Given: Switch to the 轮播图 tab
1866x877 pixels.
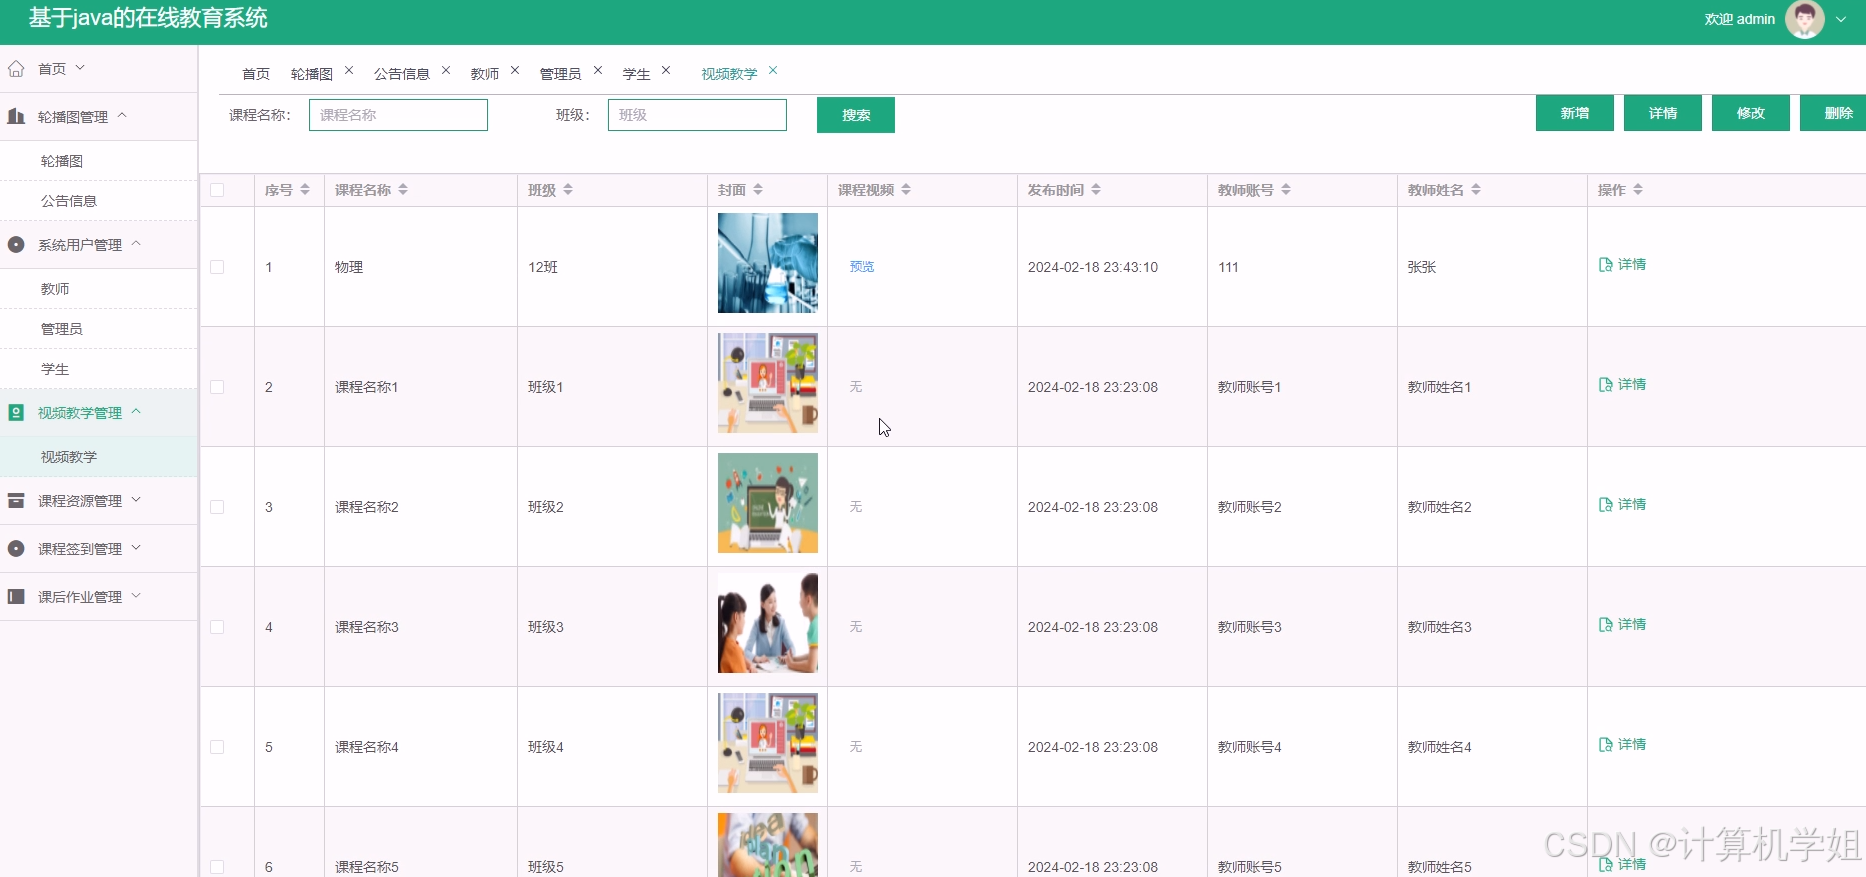Looking at the screenshot, I should click(312, 74).
